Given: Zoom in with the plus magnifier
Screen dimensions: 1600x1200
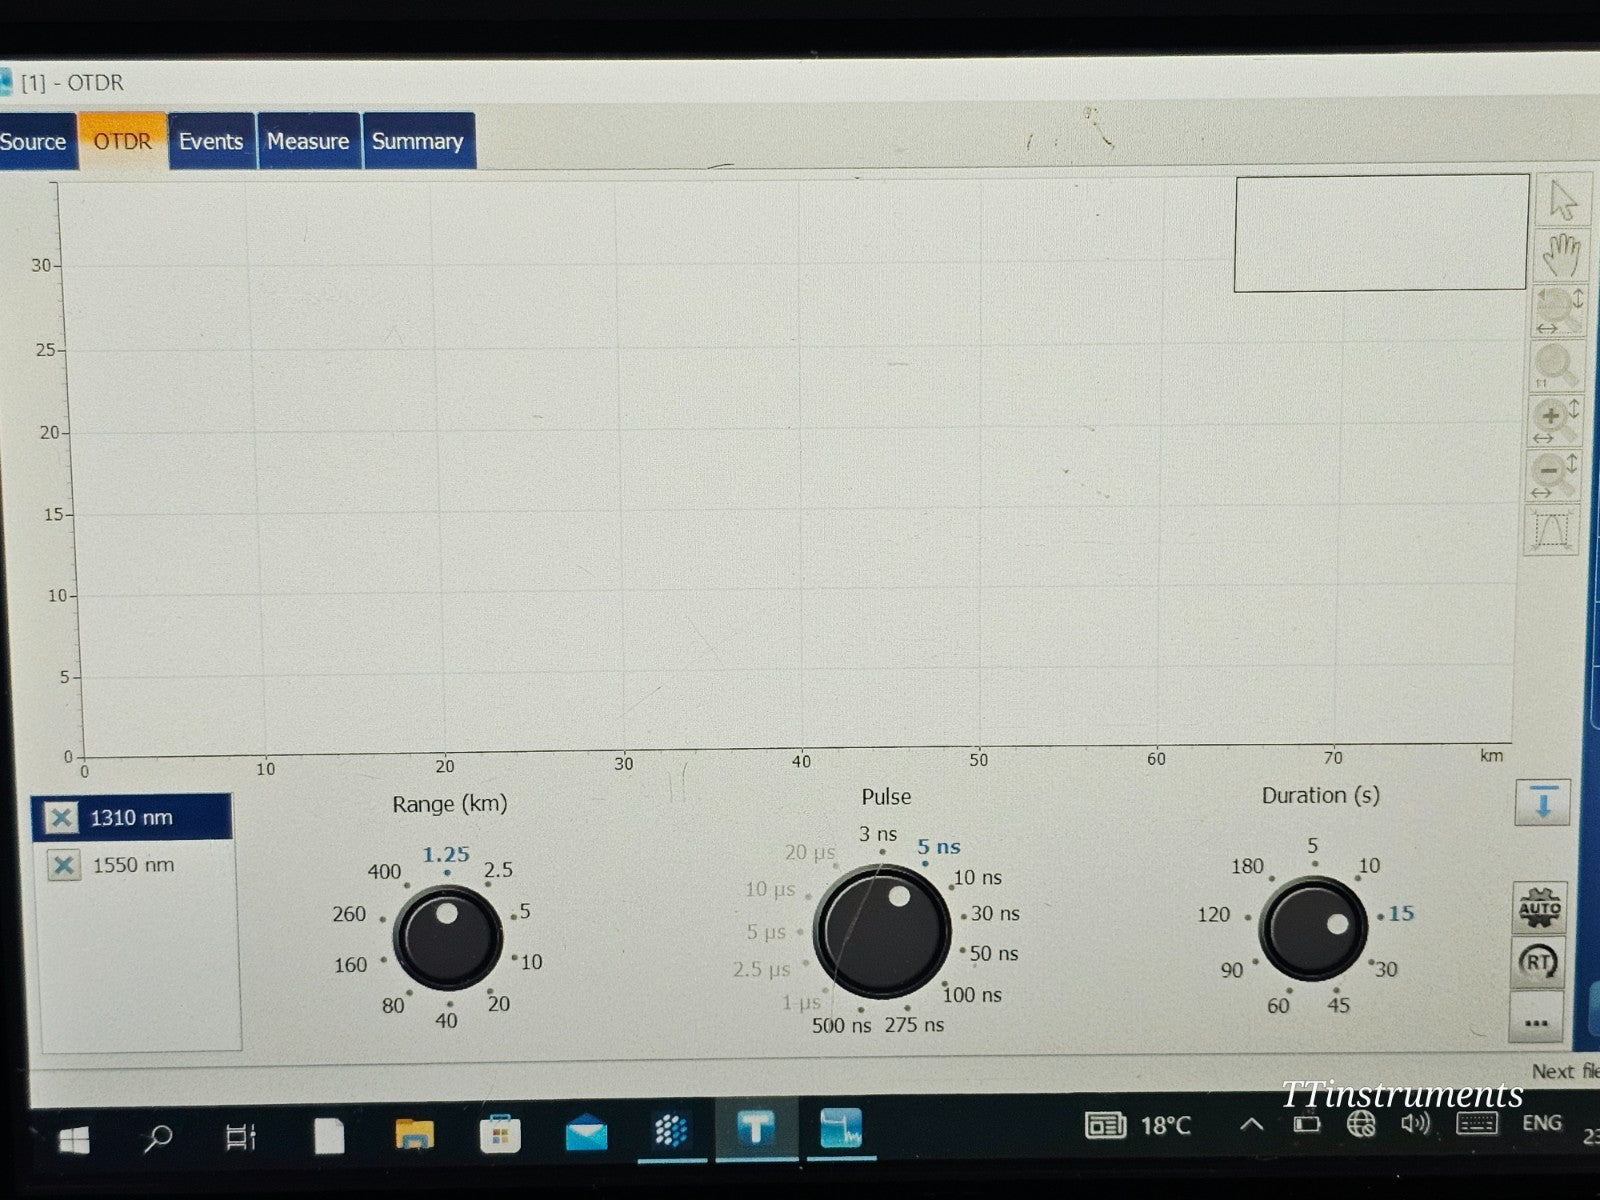Looking at the screenshot, I should point(1554,421).
